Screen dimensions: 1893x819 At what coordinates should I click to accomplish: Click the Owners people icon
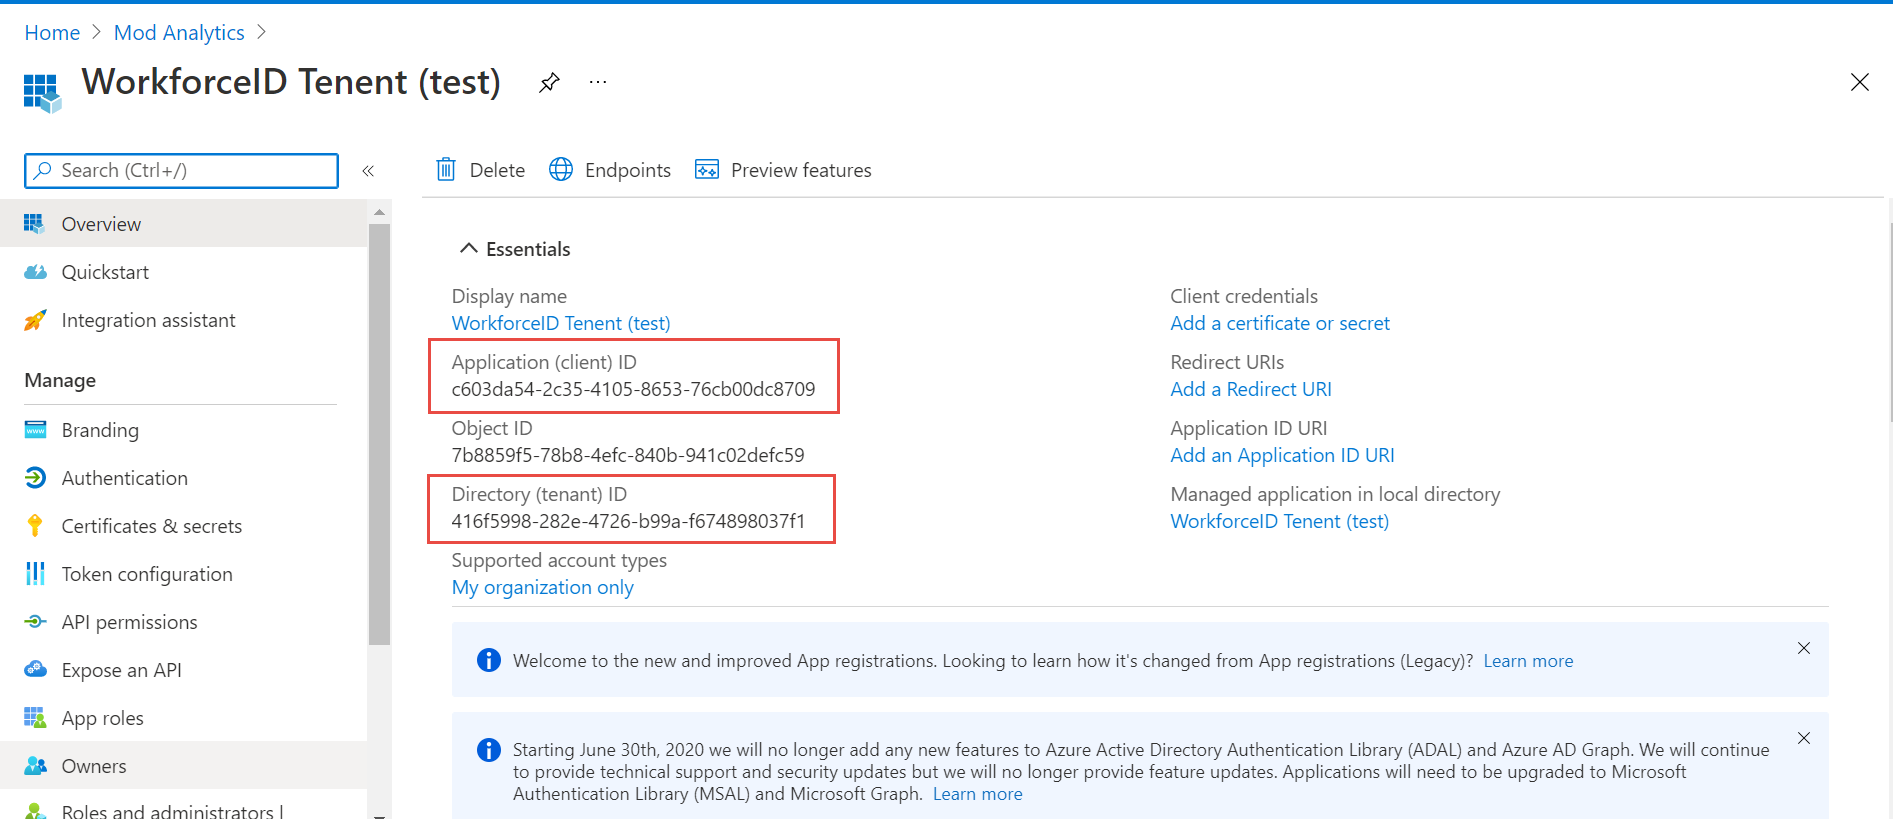coord(35,766)
